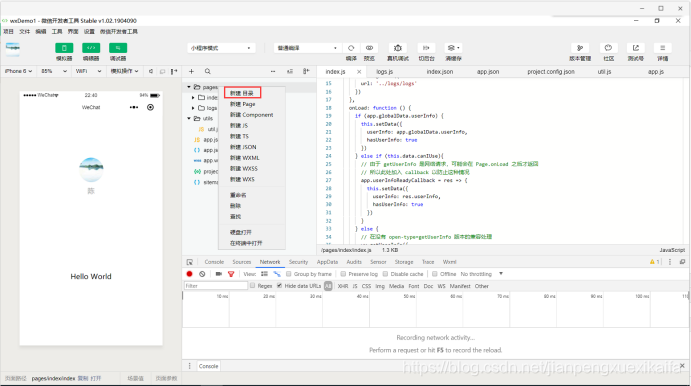Switch to project.config.json editor tab
Image resolution: width=691 pixels, height=386 pixels.
[x=551, y=71]
